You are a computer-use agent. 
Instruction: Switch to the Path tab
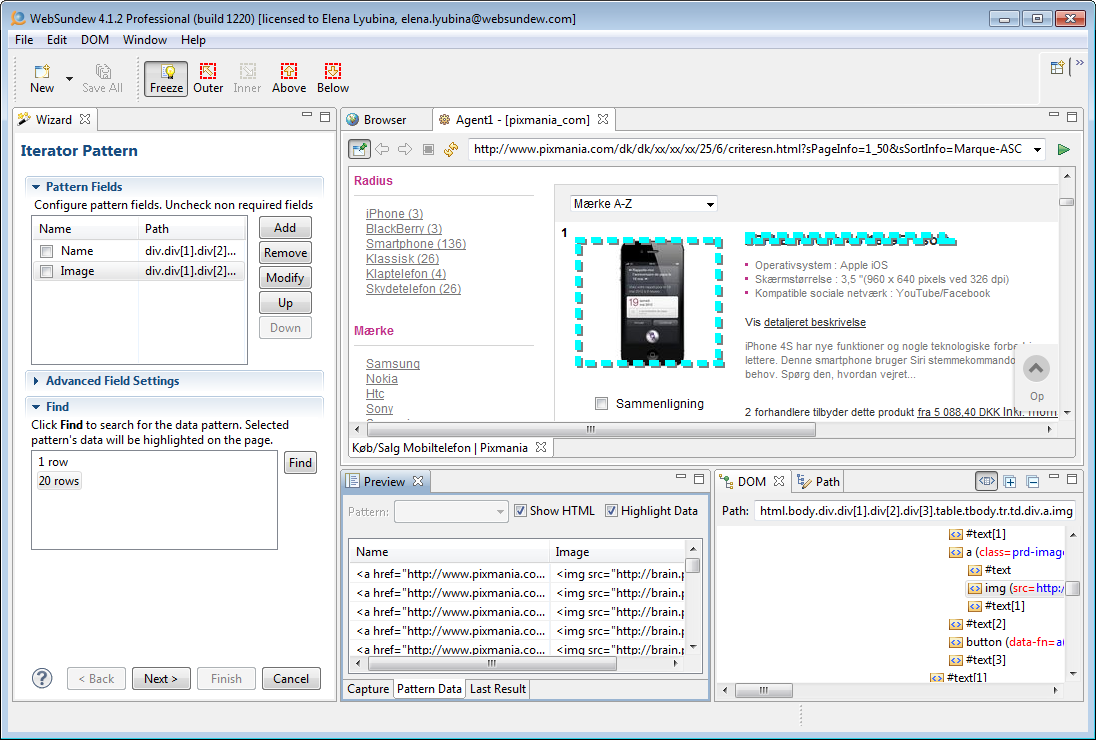pyautogui.click(x=819, y=481)
